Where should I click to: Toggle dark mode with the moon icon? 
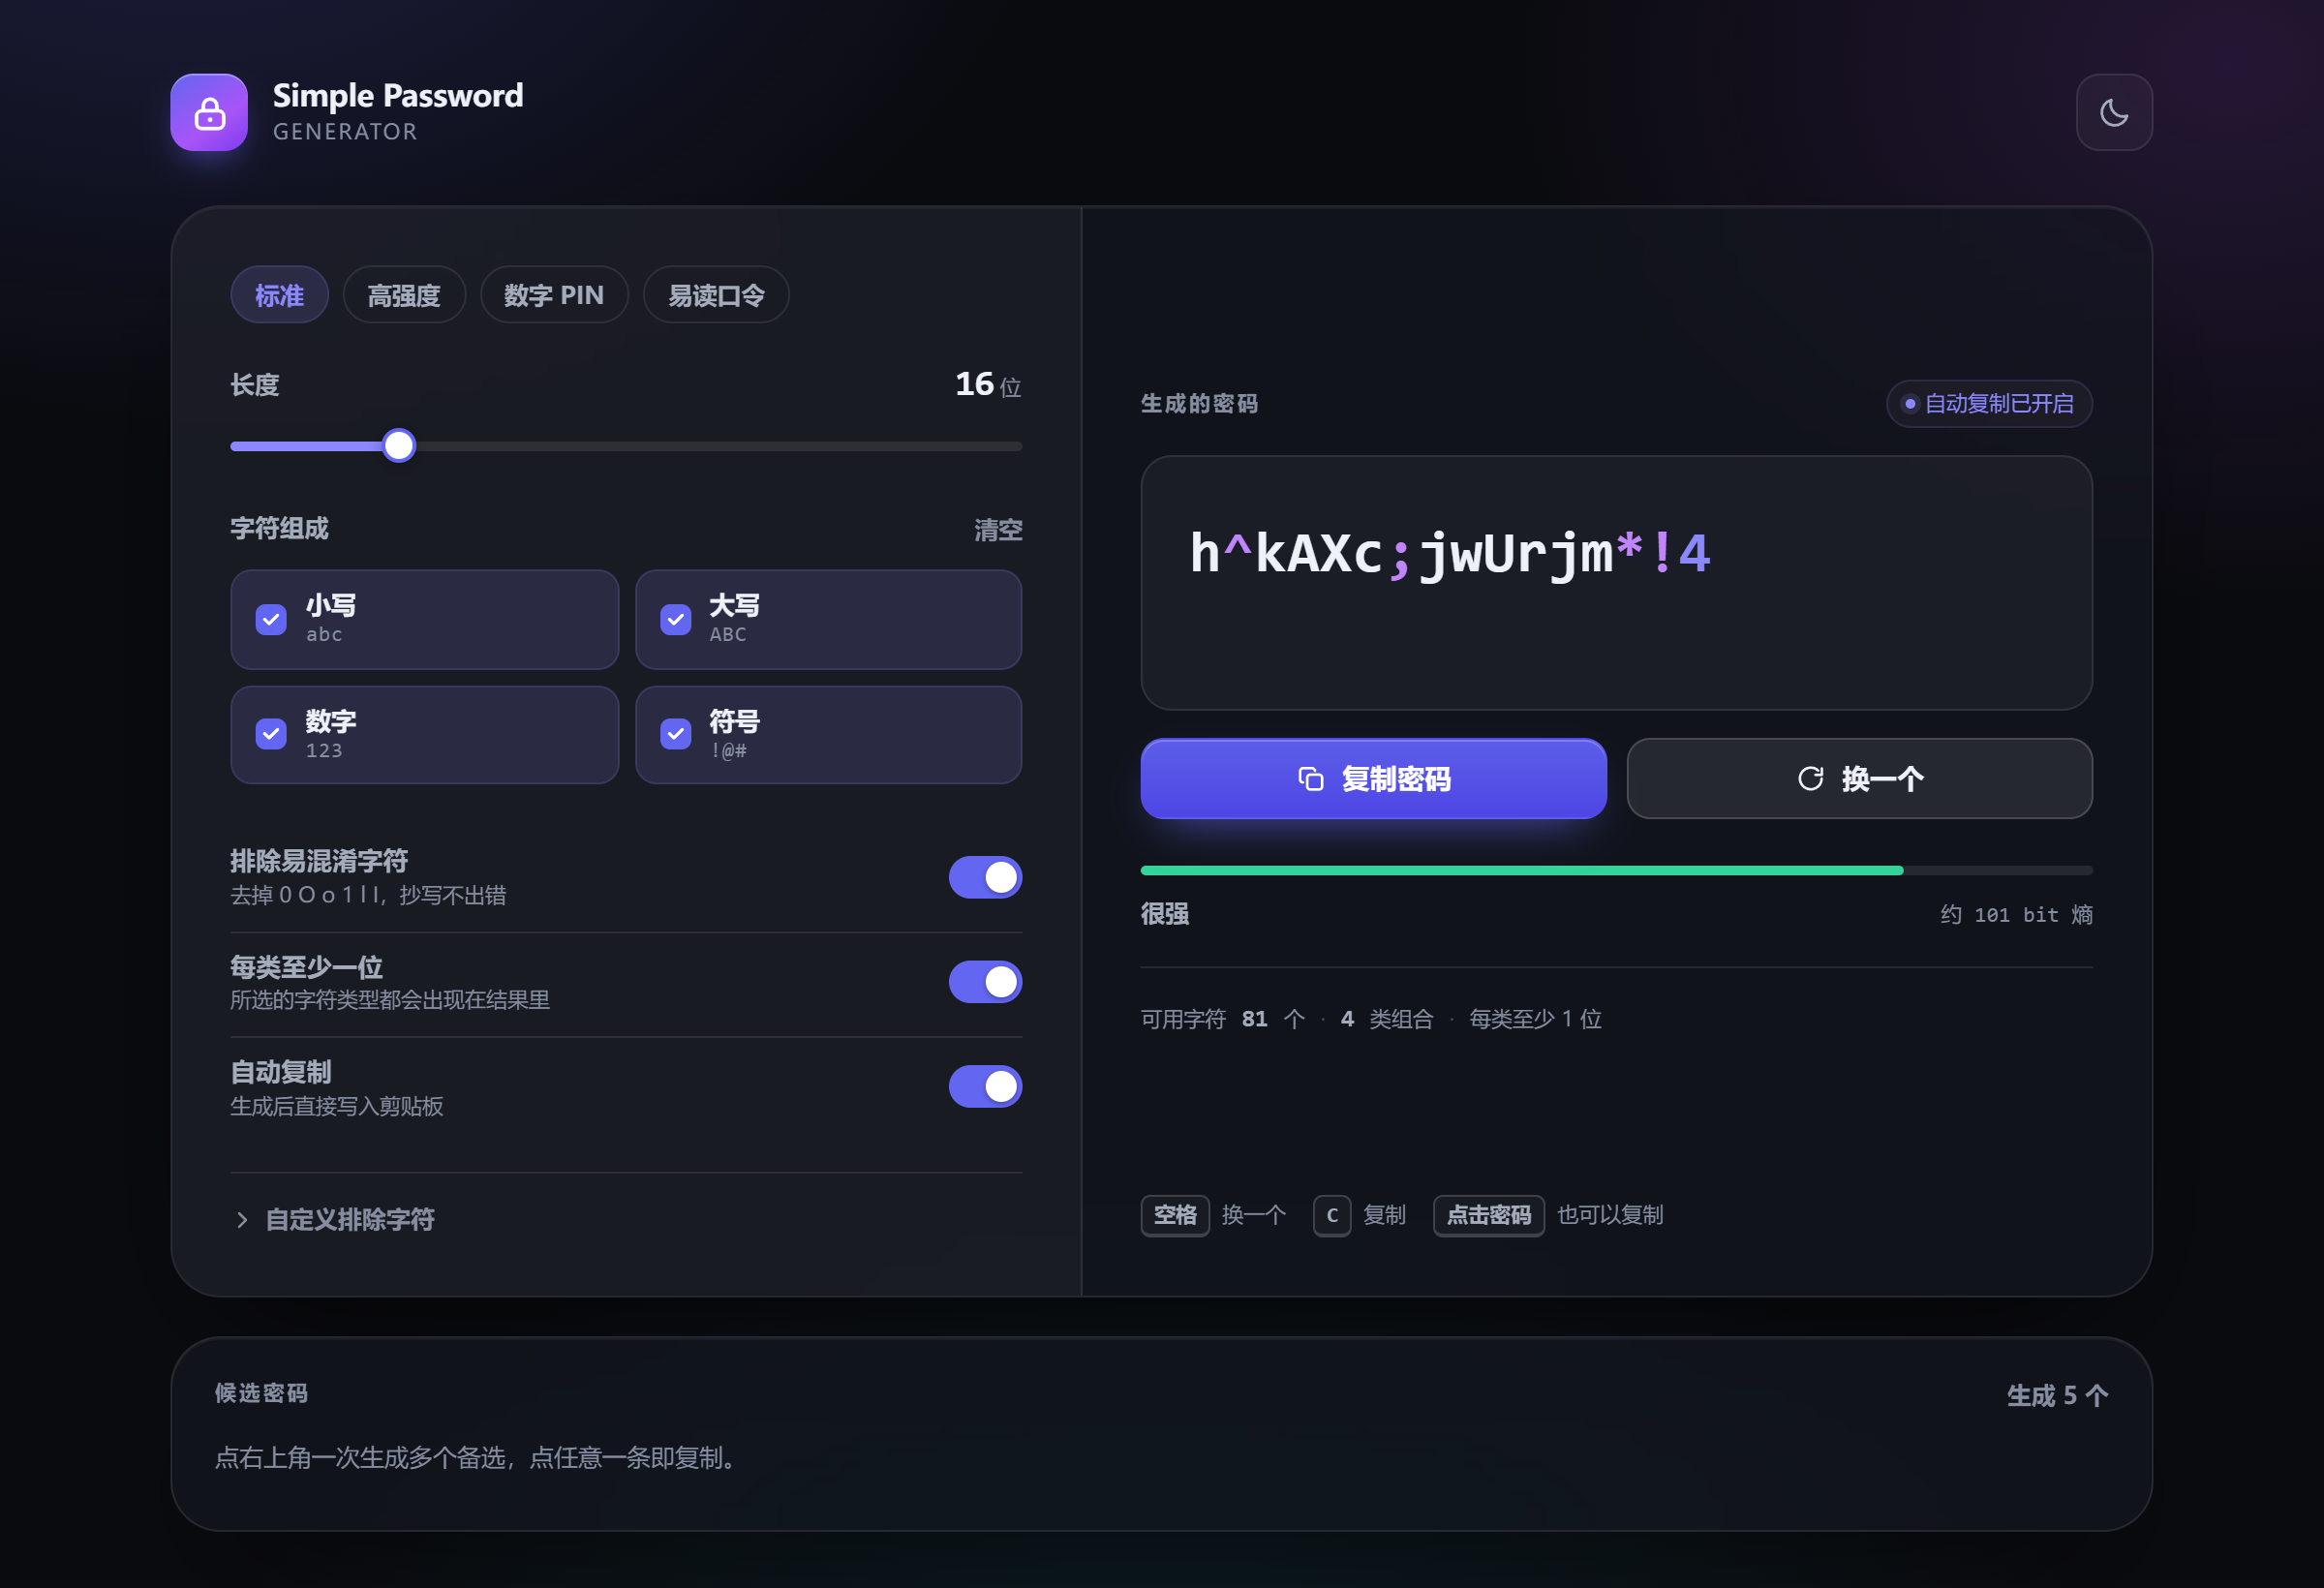(x=2113, y=112)
